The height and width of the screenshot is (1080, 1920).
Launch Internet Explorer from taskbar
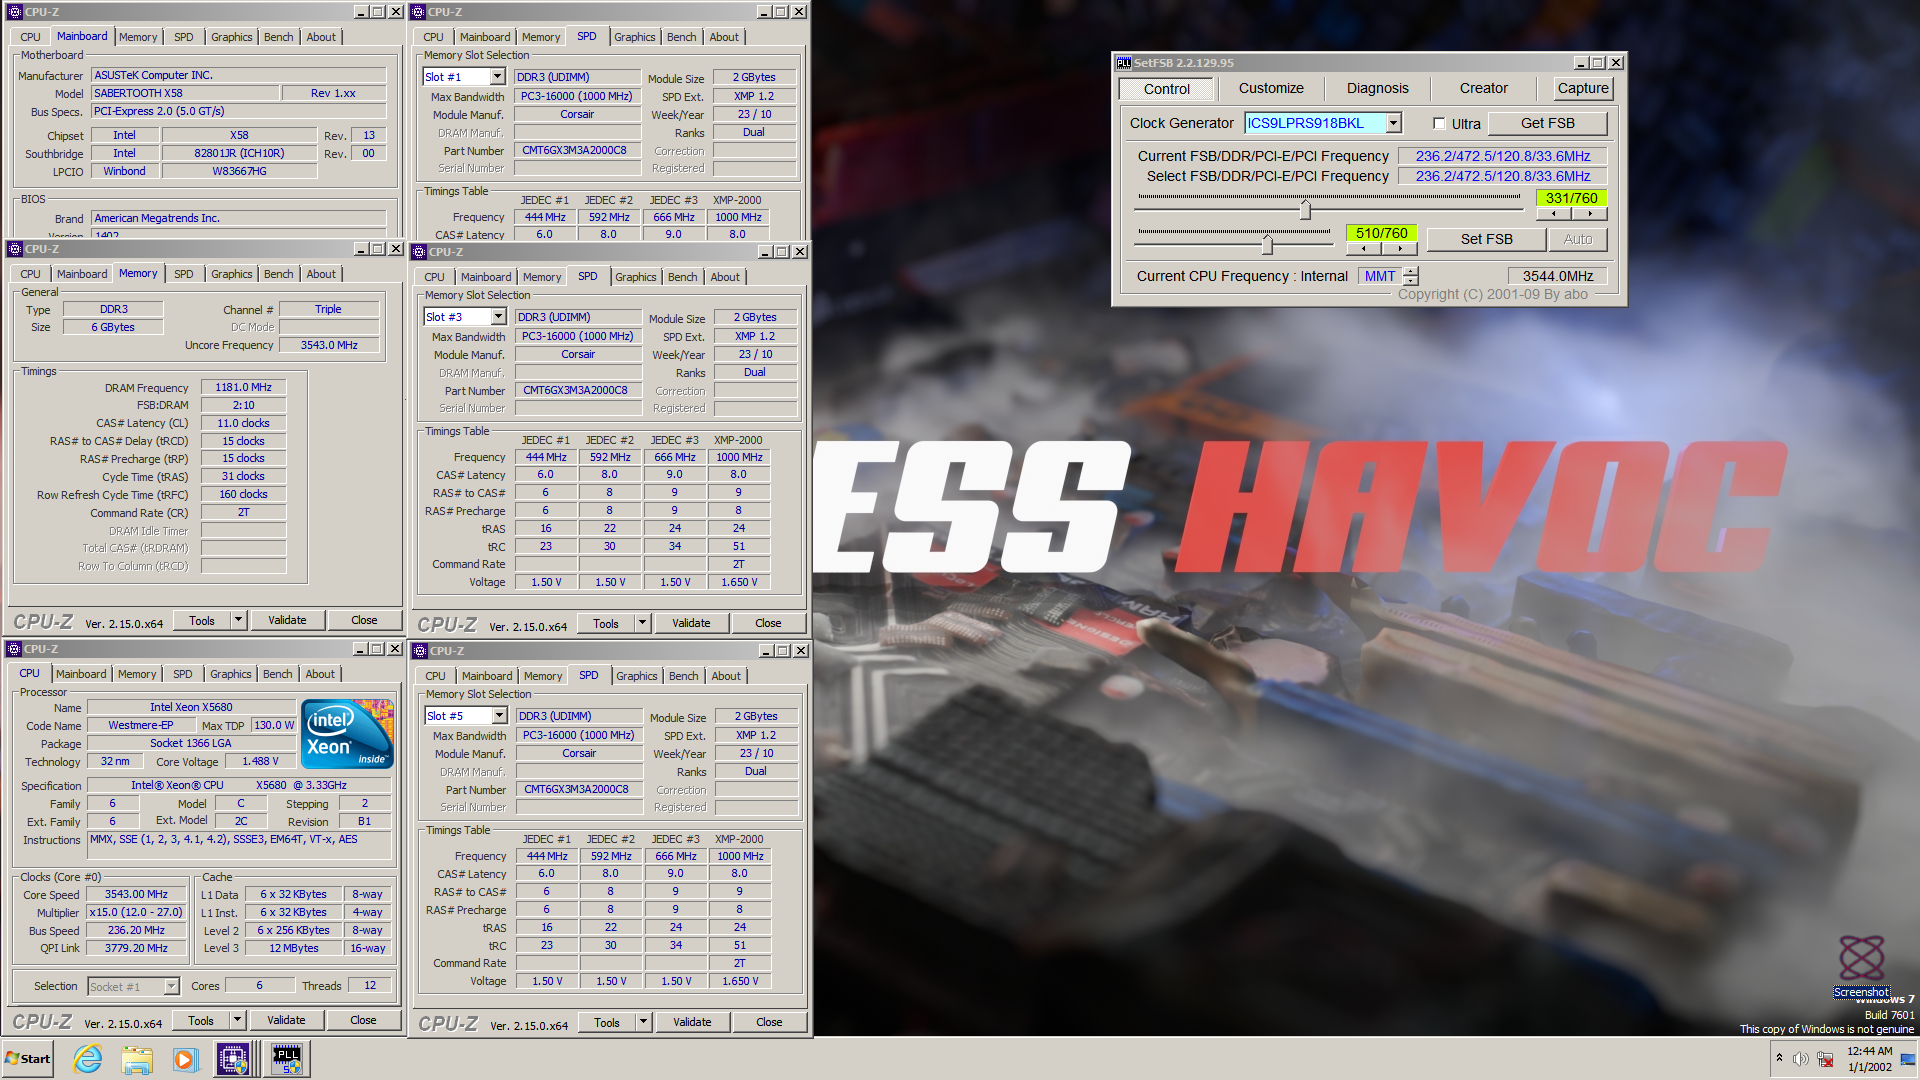click(88, 1058)
